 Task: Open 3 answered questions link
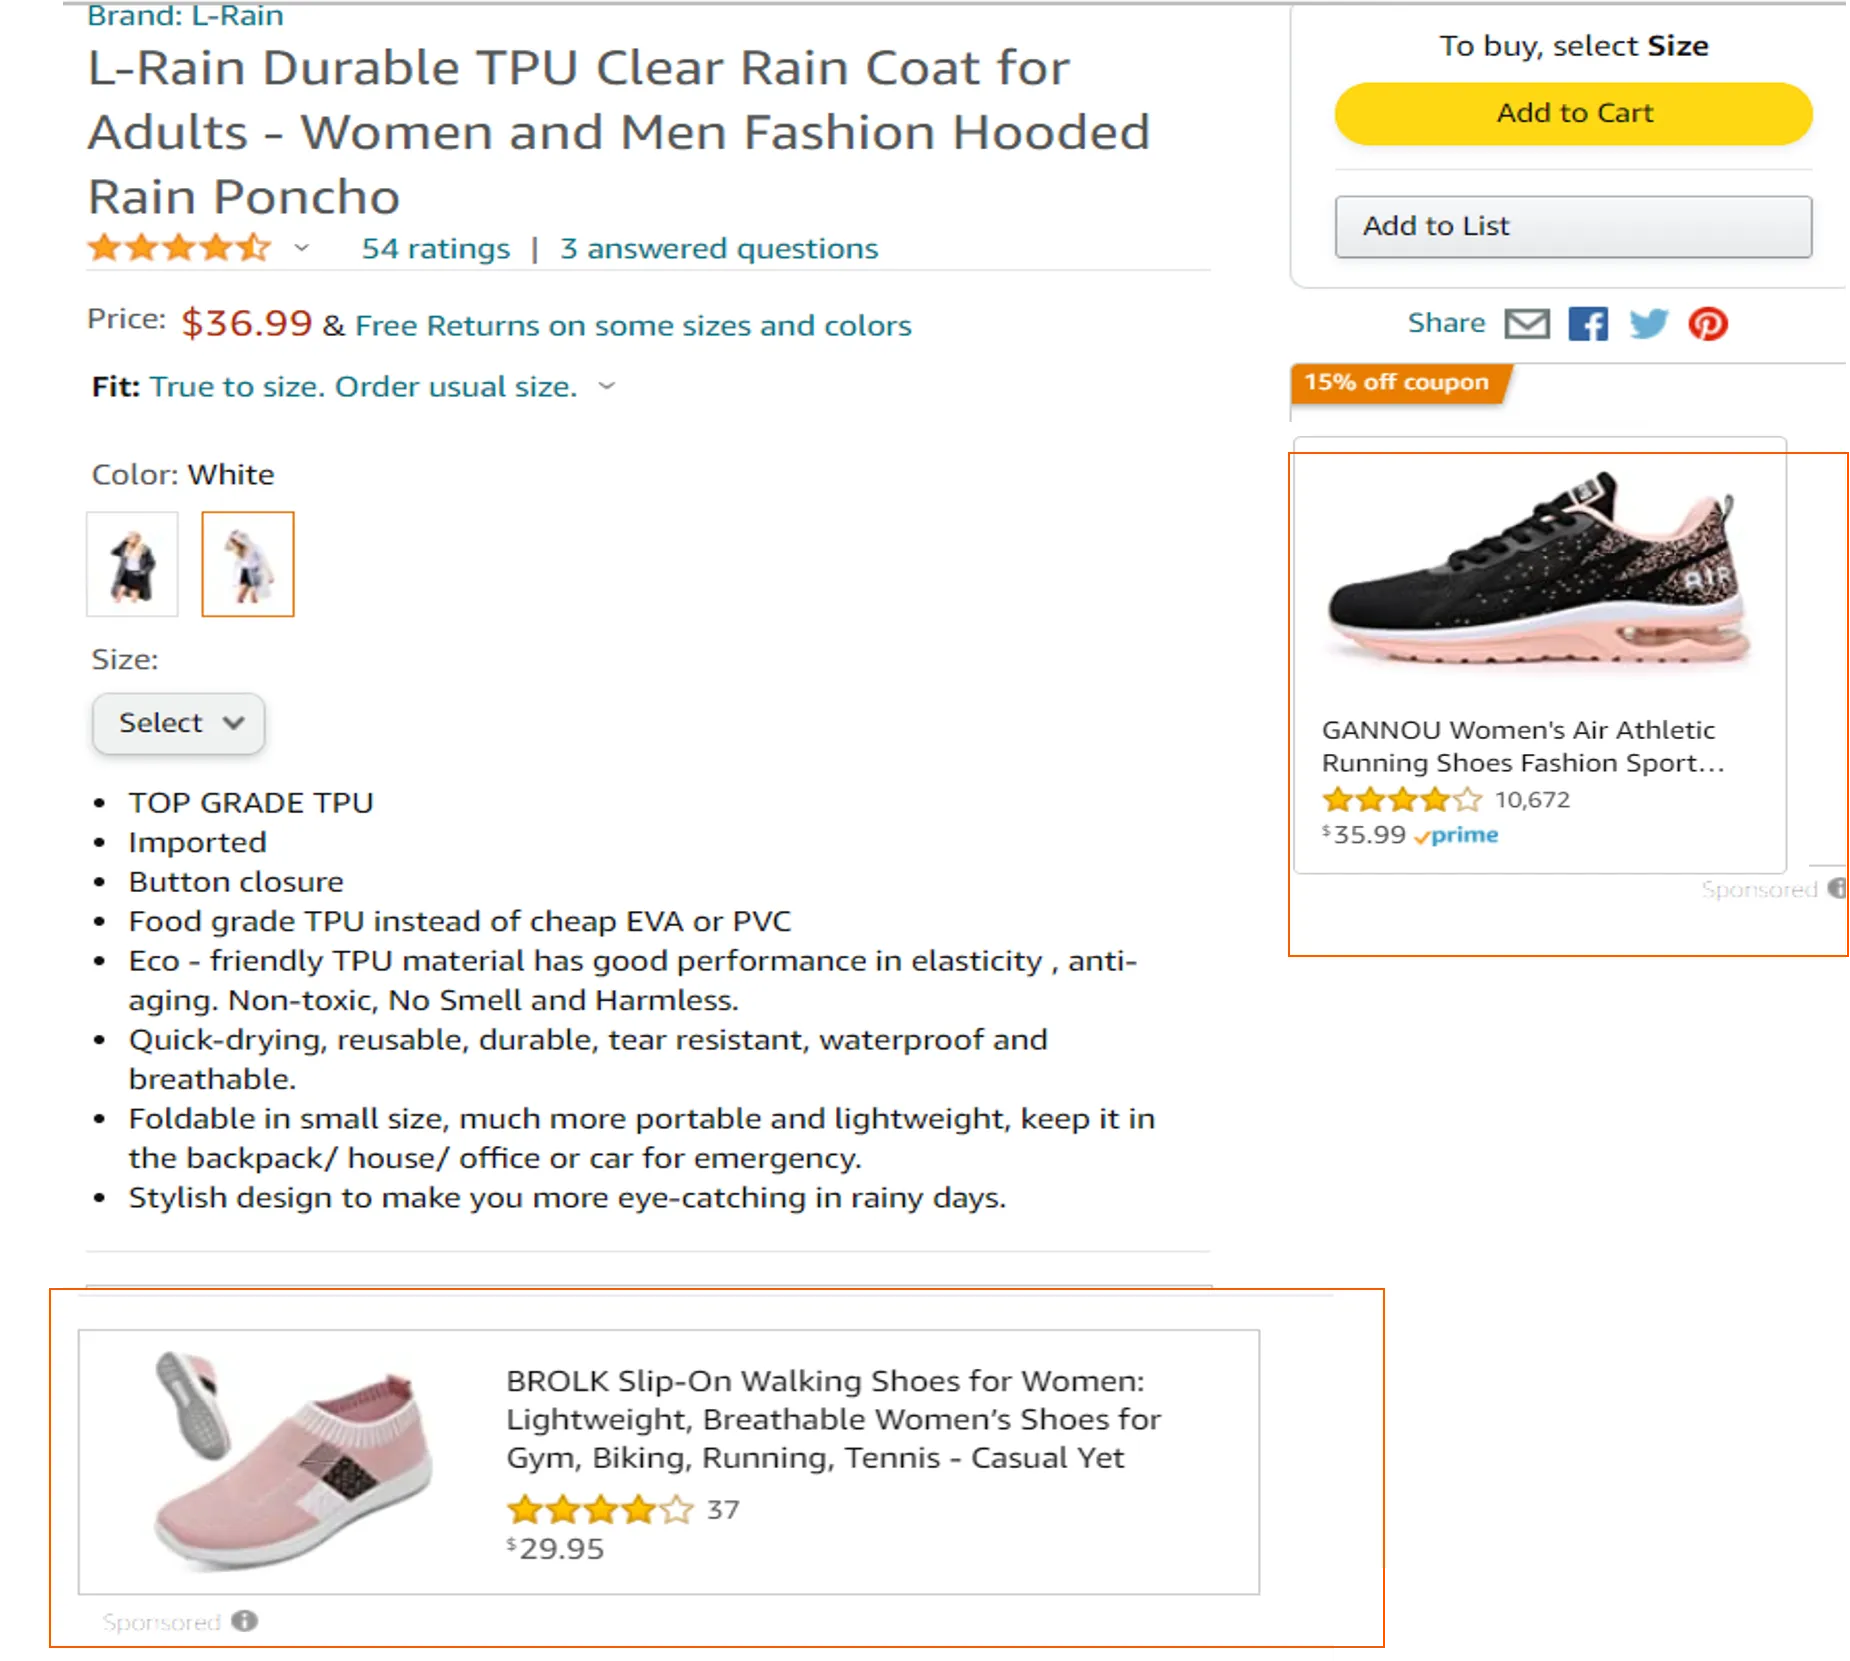coord(719,248)
